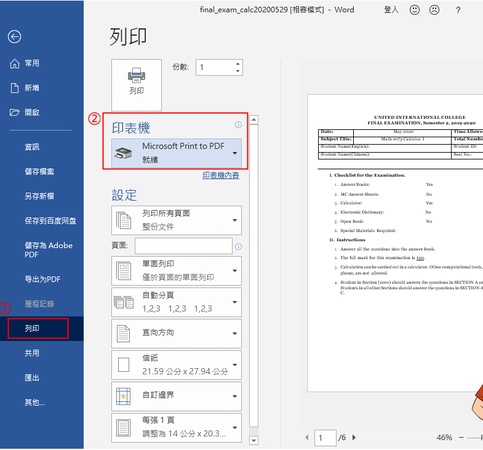Select 列印 Print in the sidebar
The width and height of the screenshot is (483, 450).
click(42, 329)
